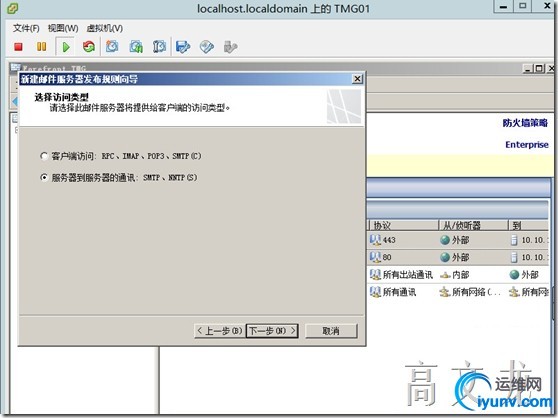This screenshot has width=558, height=418.
Task: Click the revert to snapshot icon
Action: tap(136, 47)
